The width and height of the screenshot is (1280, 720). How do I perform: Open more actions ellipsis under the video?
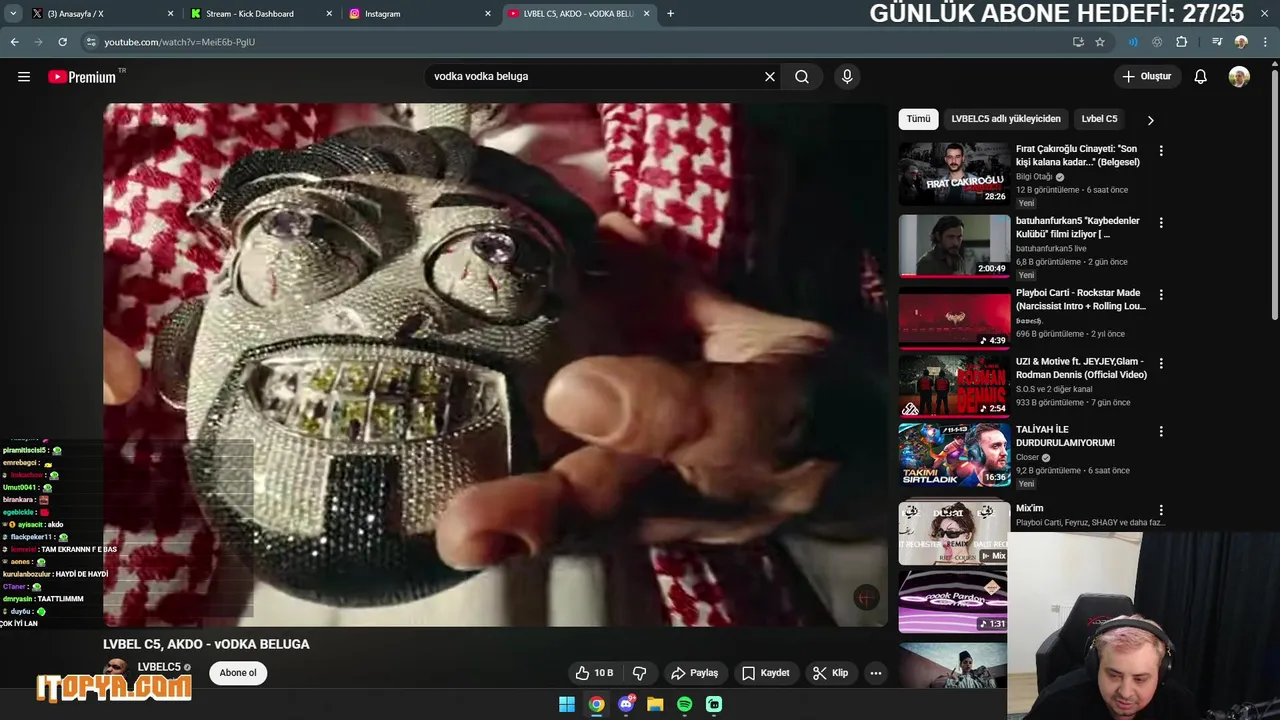coord(876,673)
